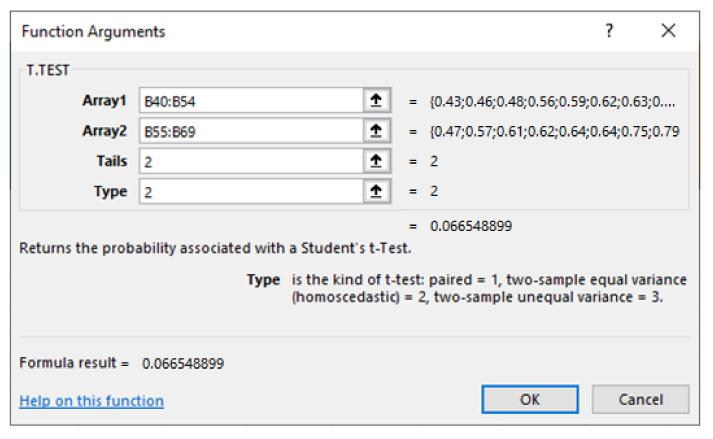
Task: Close the Function Arguments dialog
Action: coord(668,31)
